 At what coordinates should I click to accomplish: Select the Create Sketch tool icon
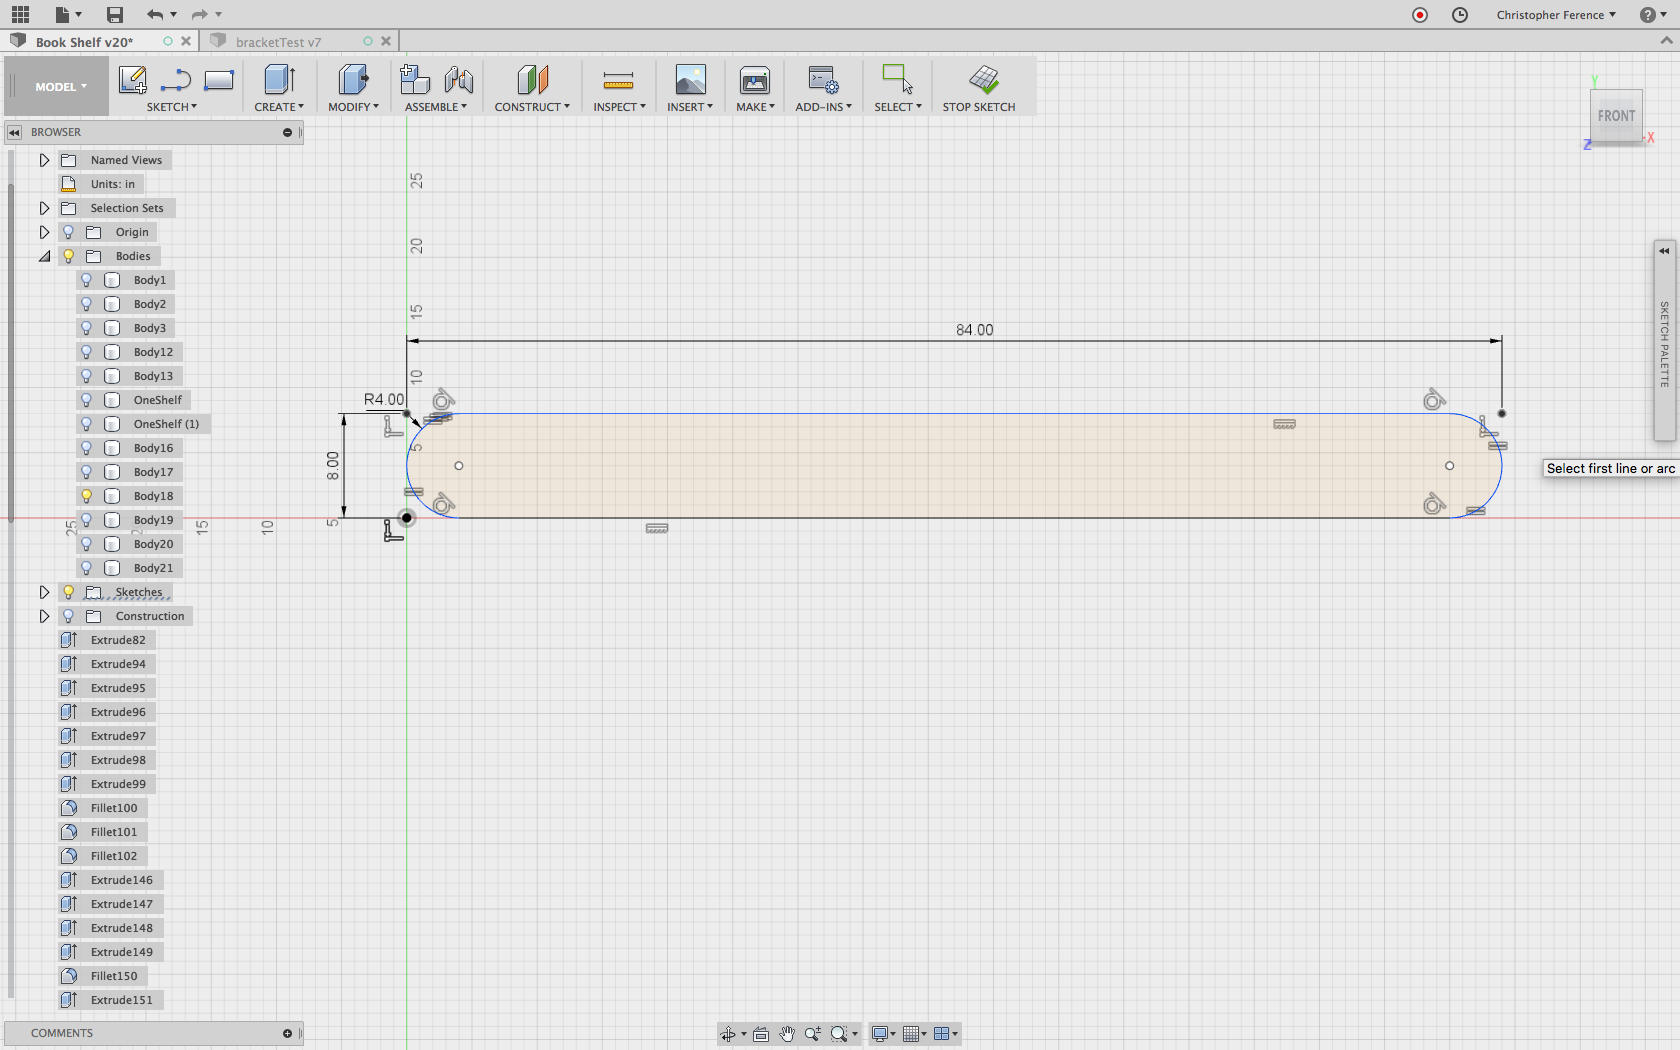pyautogui.click(x=132, y=79)
